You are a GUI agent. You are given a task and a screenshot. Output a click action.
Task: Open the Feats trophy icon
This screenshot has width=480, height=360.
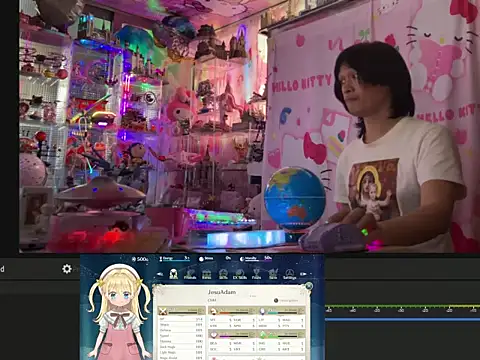pos(256,274)
